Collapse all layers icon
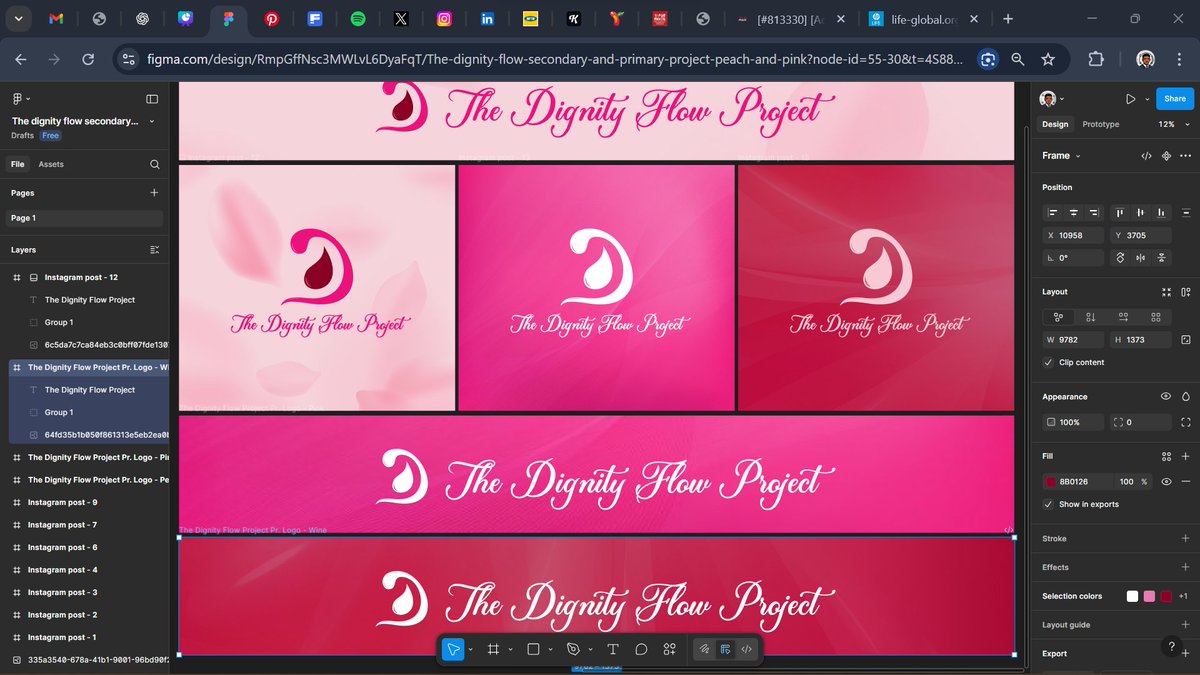 pos(154,250)
